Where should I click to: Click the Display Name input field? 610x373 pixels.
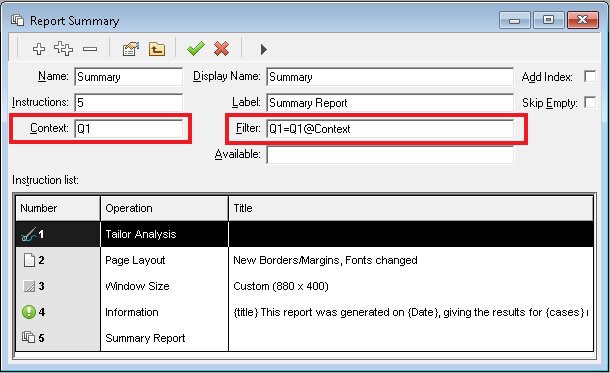[x=390, y=77]
